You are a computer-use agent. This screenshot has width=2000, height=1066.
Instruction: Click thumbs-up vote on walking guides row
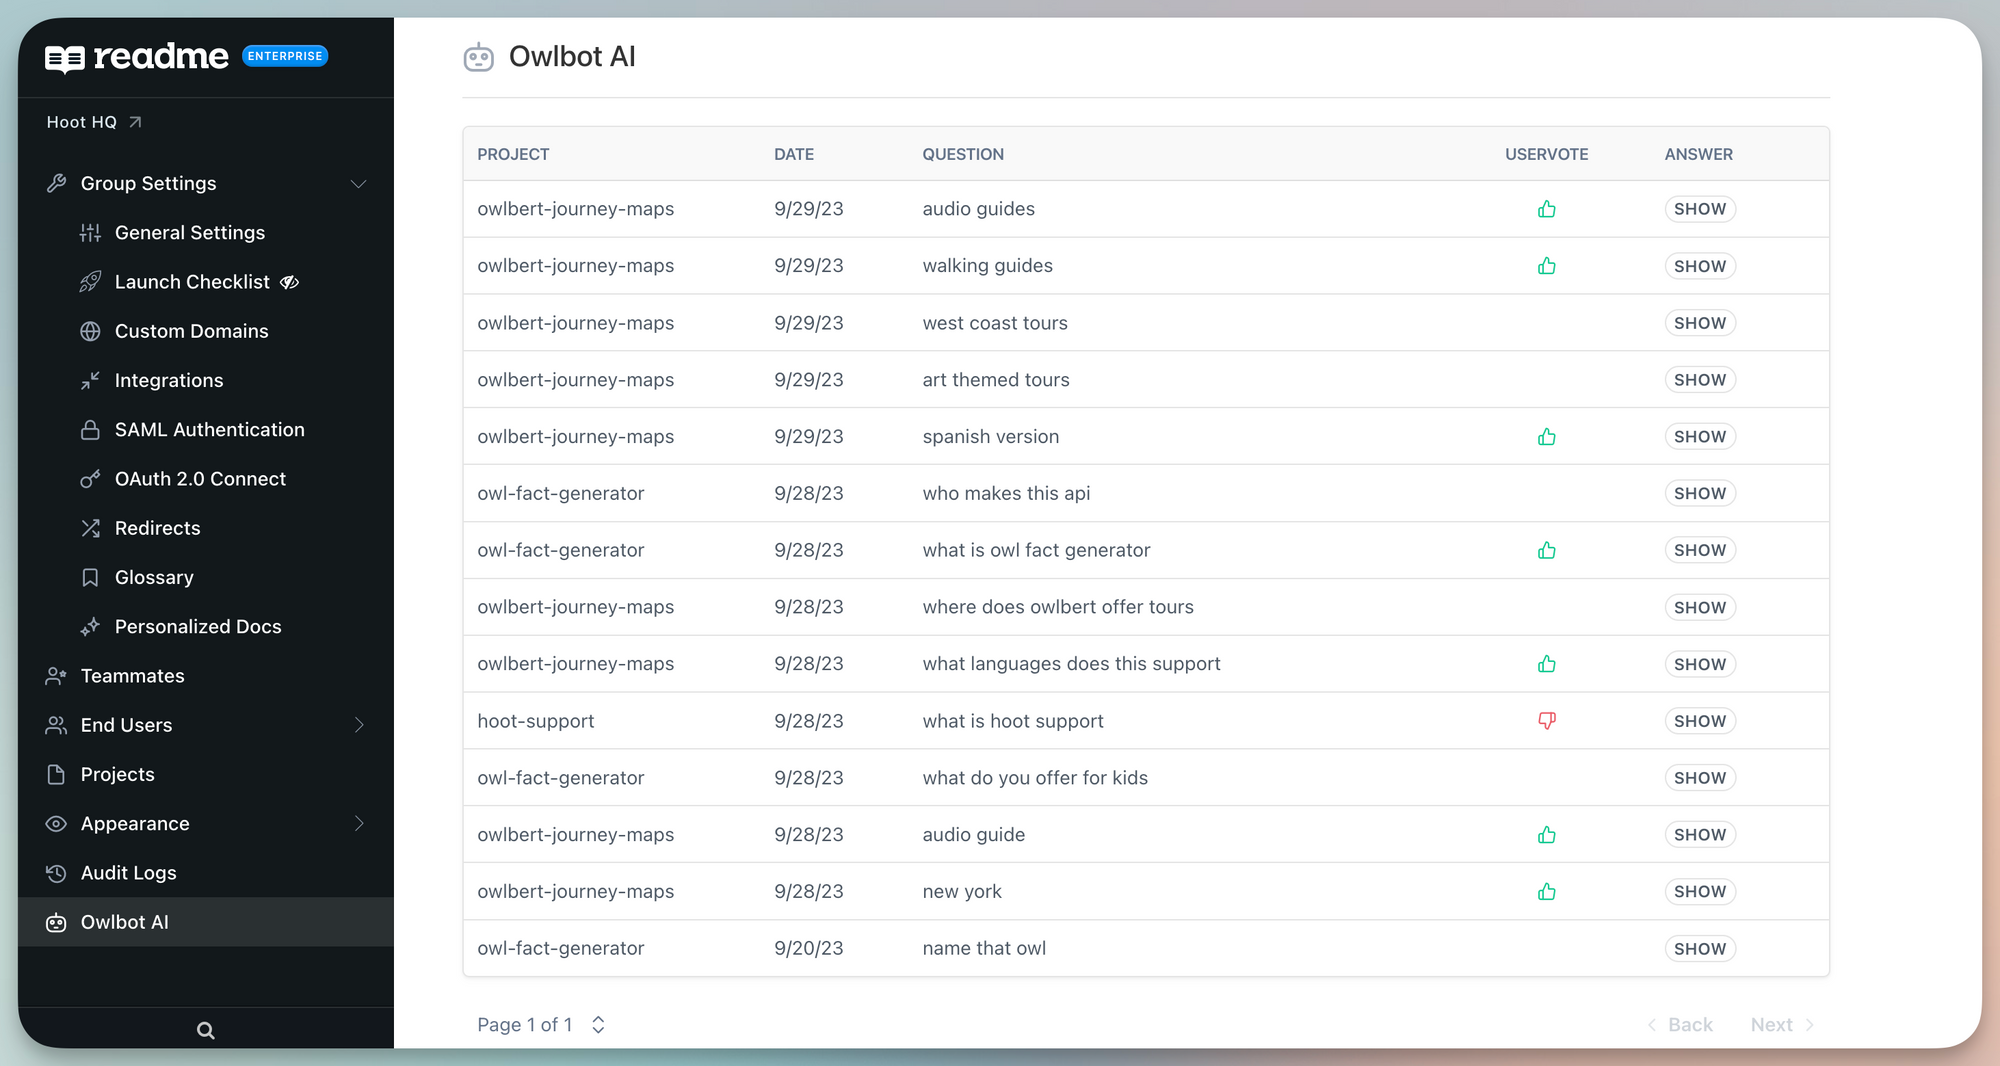(x=1547, y=266)
